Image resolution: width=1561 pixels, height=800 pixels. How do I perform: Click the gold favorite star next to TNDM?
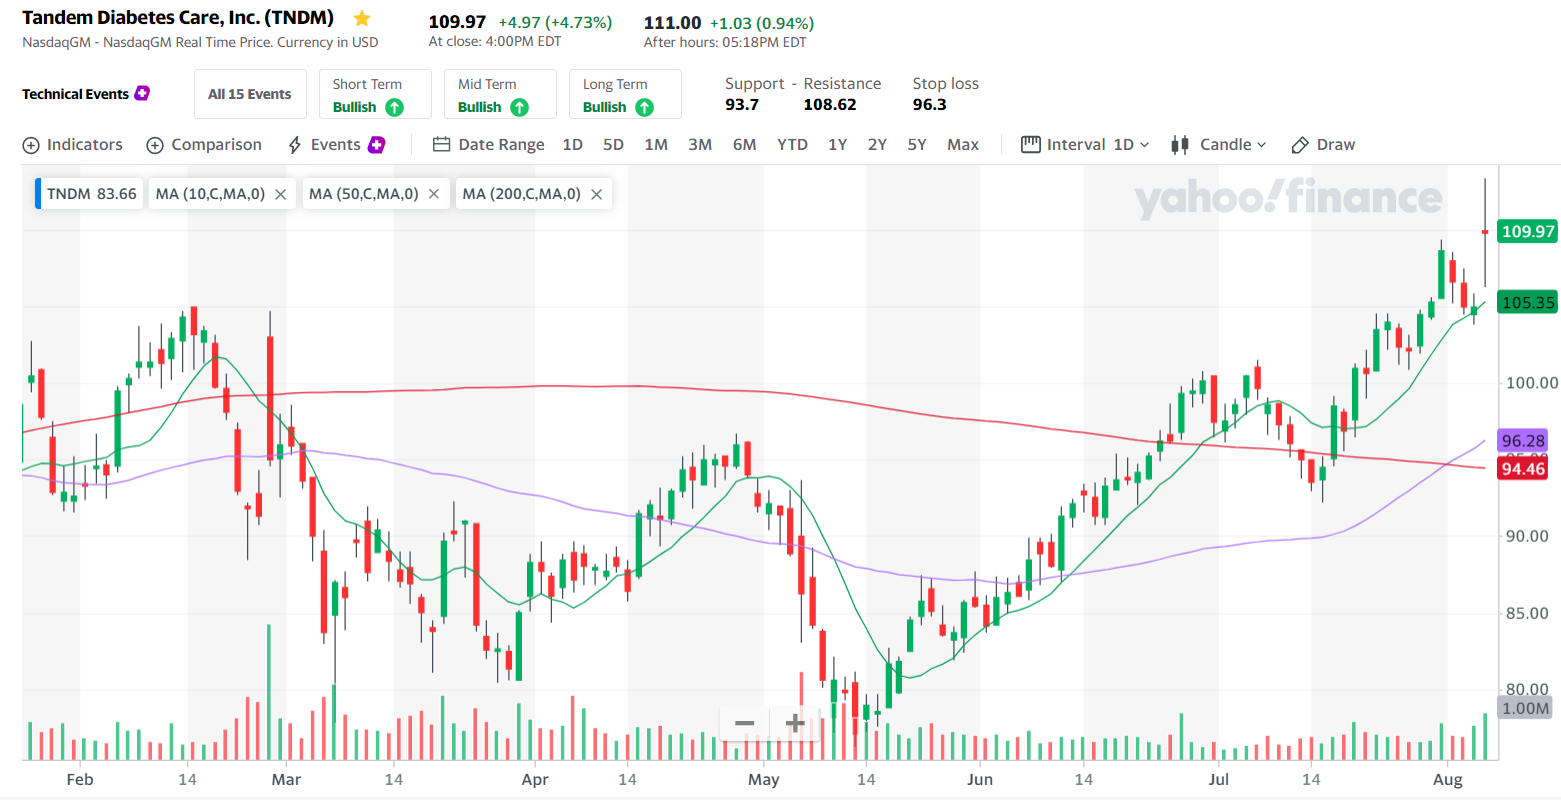(x=362, y=19)
